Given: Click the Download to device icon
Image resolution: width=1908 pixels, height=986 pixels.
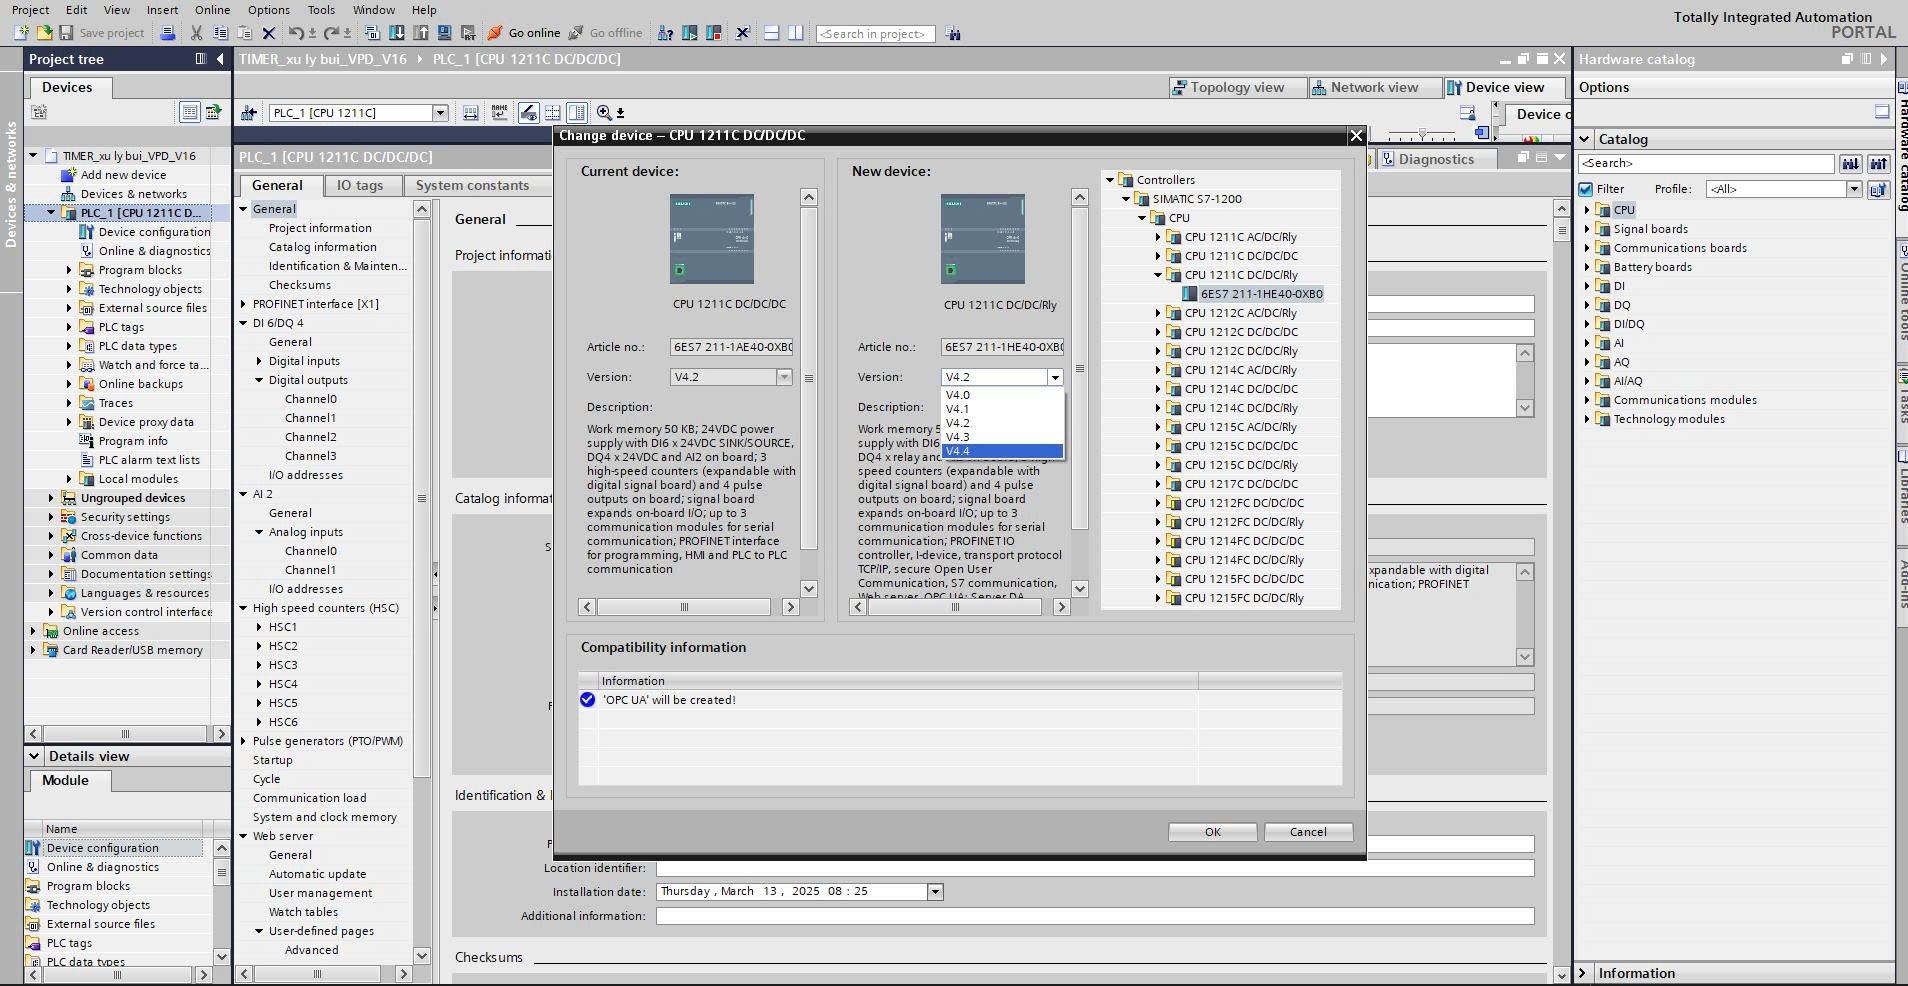Looking at the screenshot, I should click(397, 33).
